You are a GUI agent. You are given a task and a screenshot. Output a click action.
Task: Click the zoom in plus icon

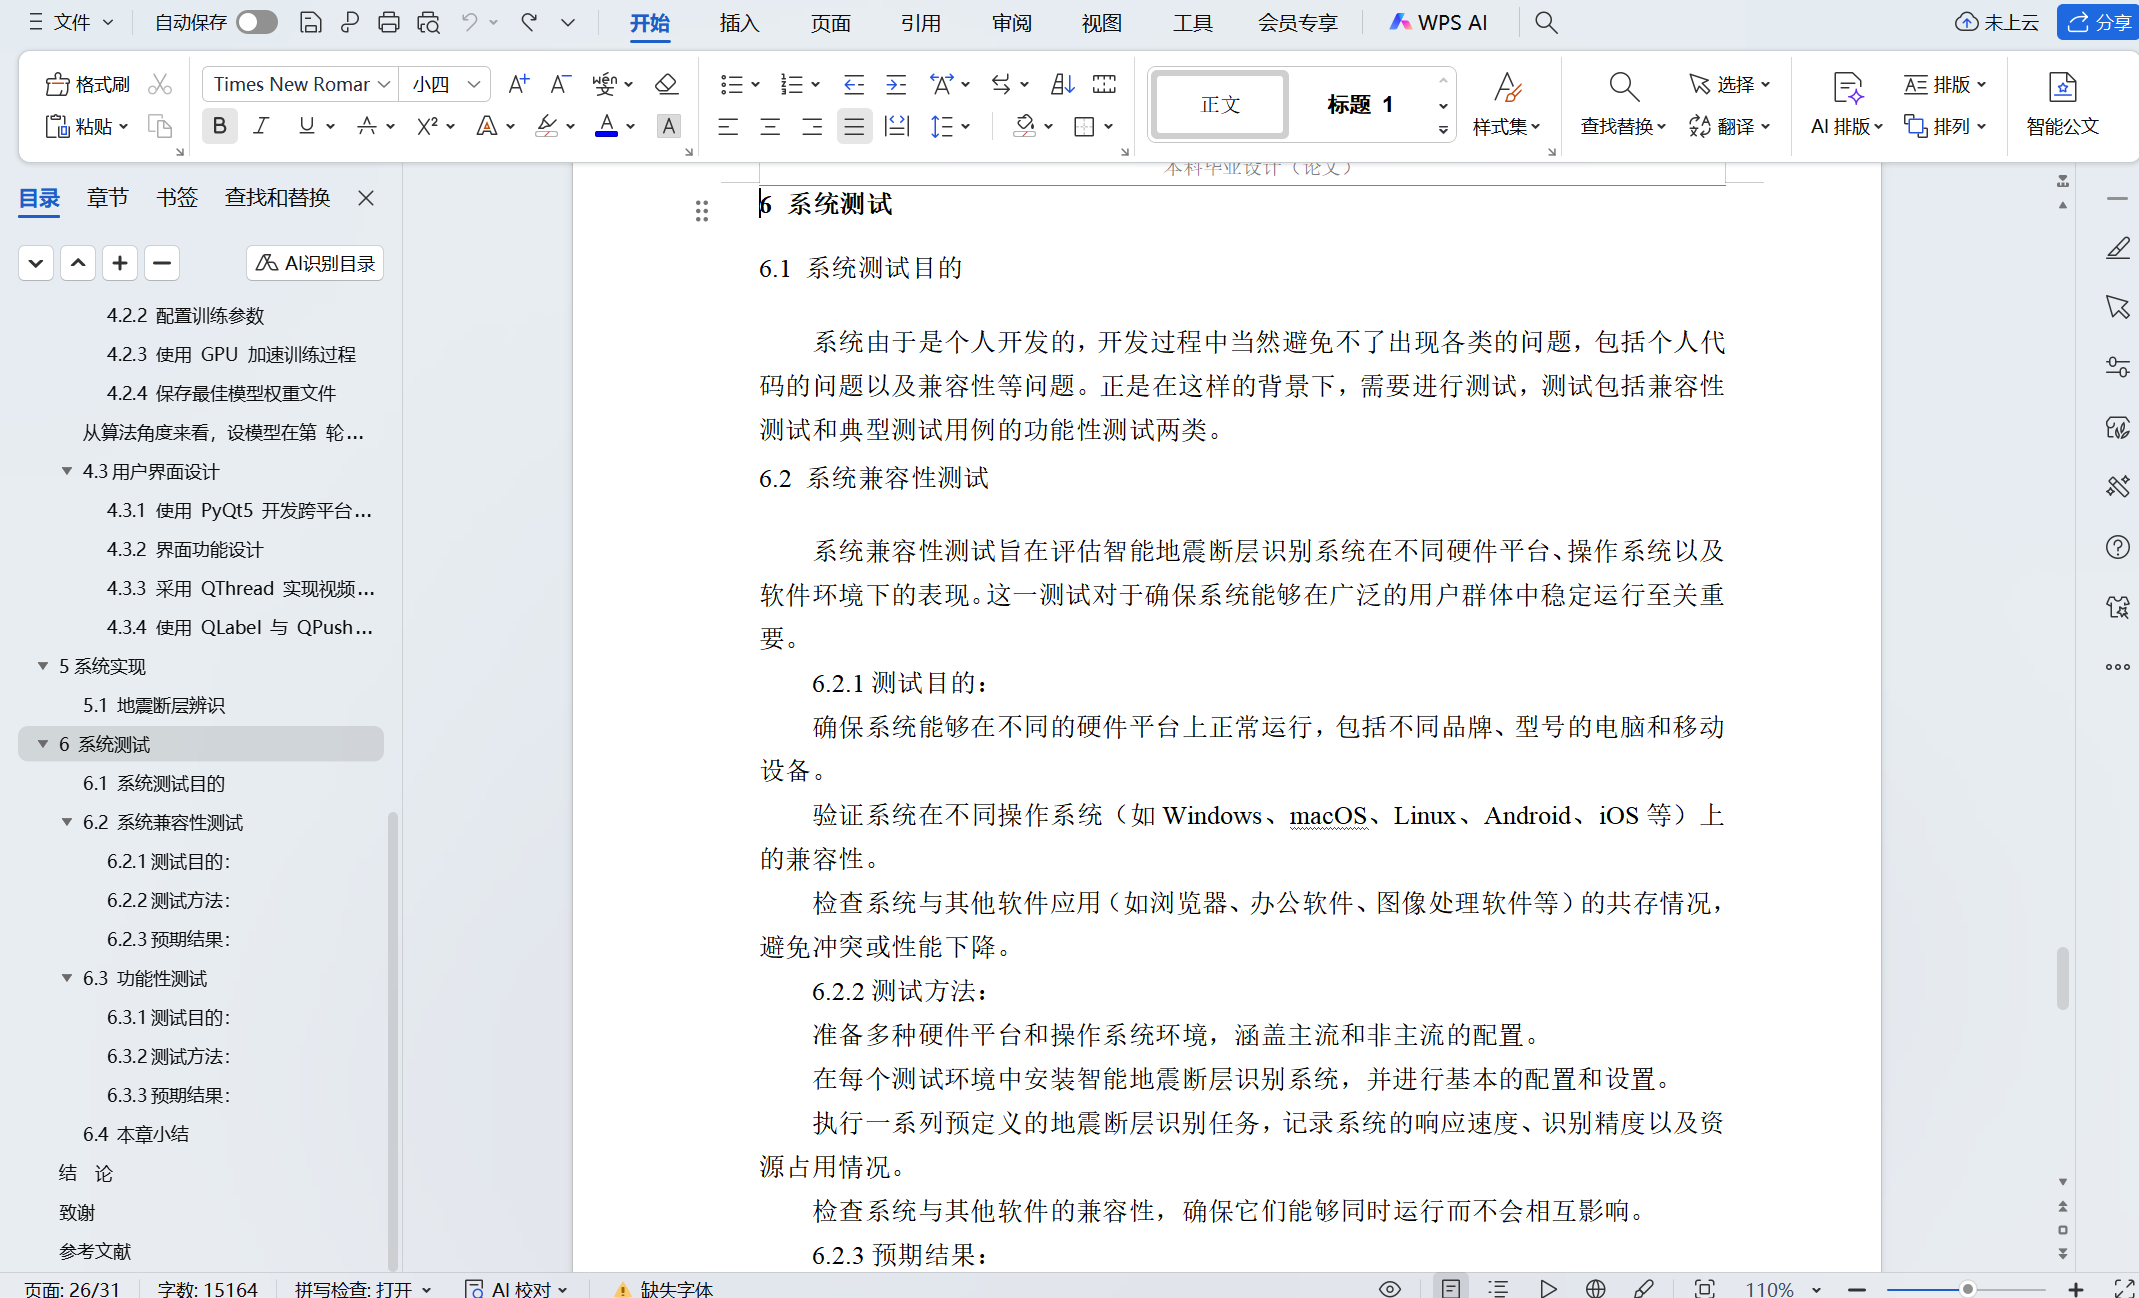2075,1288
